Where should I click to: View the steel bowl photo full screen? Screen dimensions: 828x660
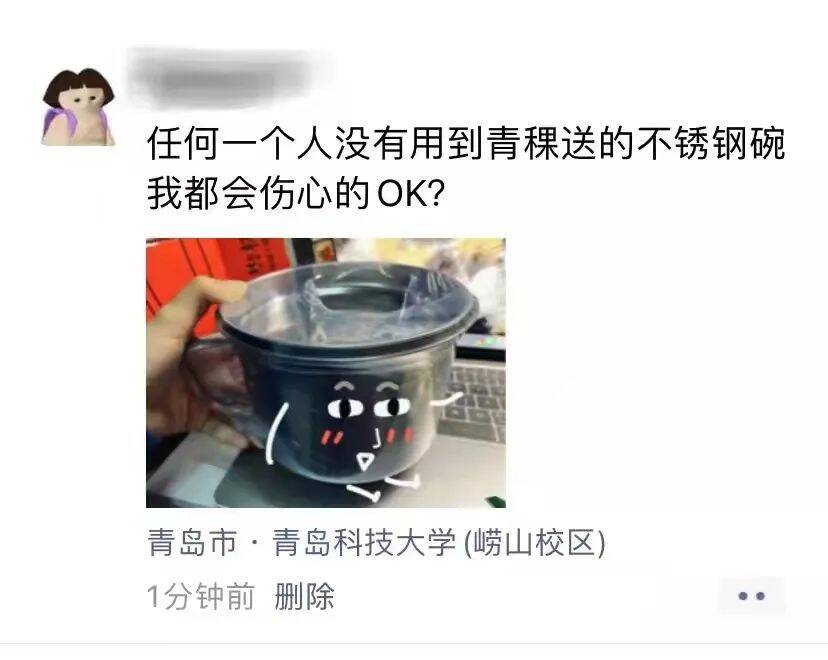click(326, 373)
